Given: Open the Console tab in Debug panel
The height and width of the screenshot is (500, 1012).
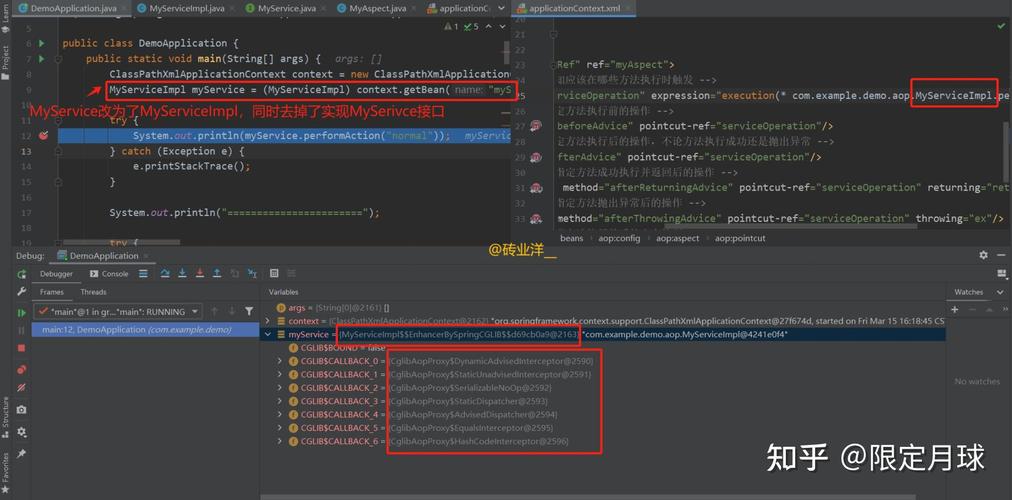Looking at the screenshot, I should pos(110,274).
